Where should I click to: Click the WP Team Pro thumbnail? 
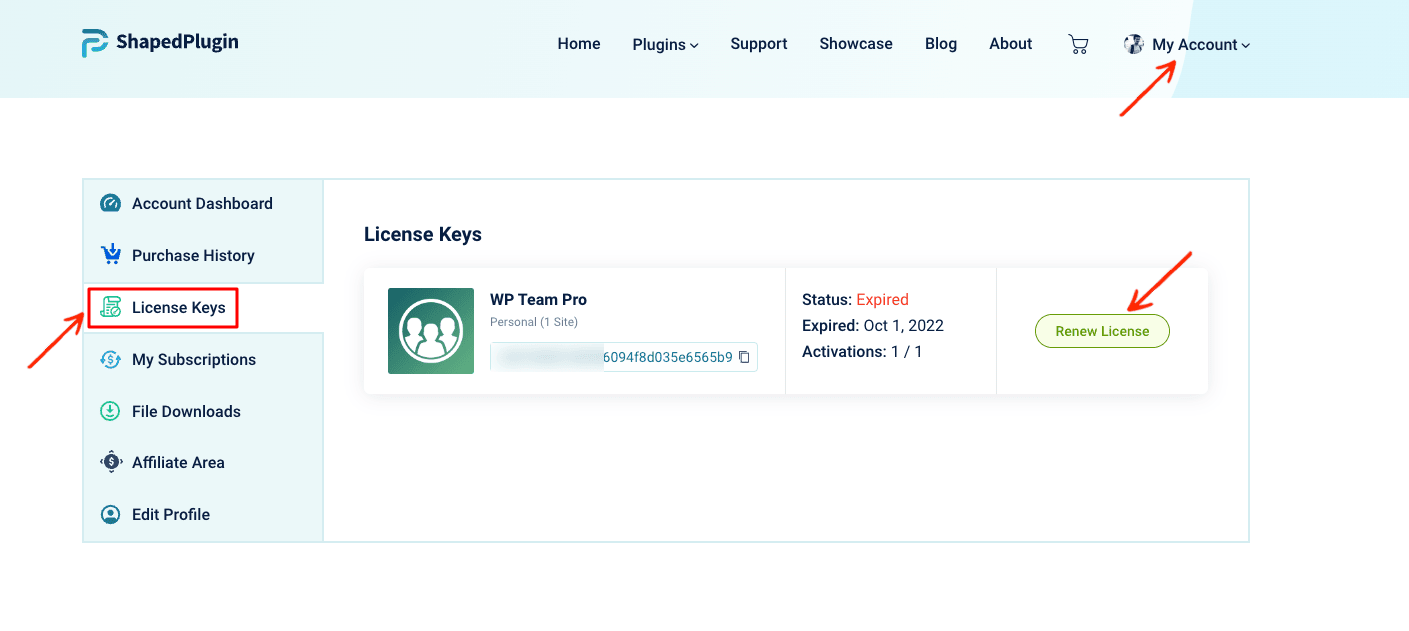coord(431,331)
